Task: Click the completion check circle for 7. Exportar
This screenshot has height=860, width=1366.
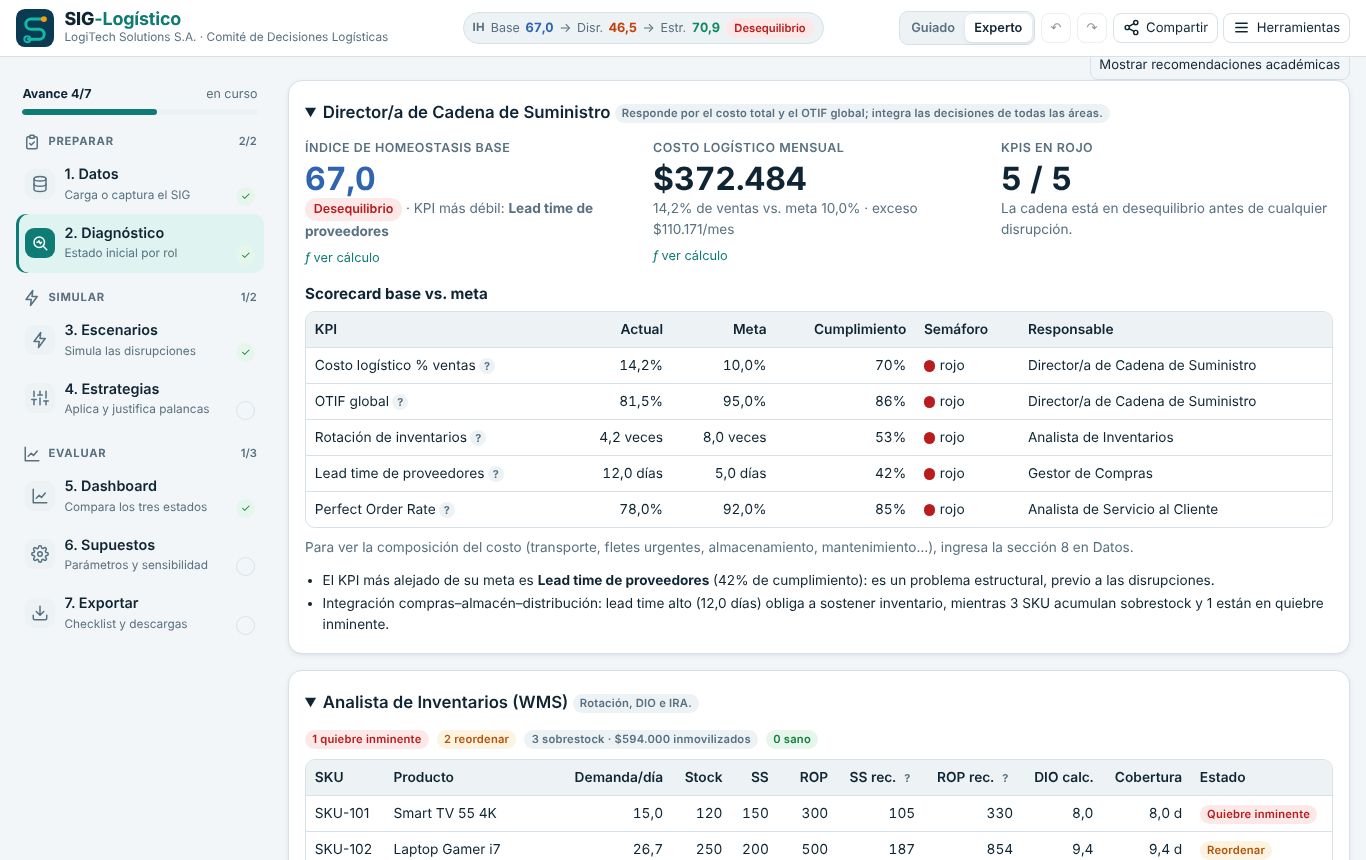Action: point(245,626)
